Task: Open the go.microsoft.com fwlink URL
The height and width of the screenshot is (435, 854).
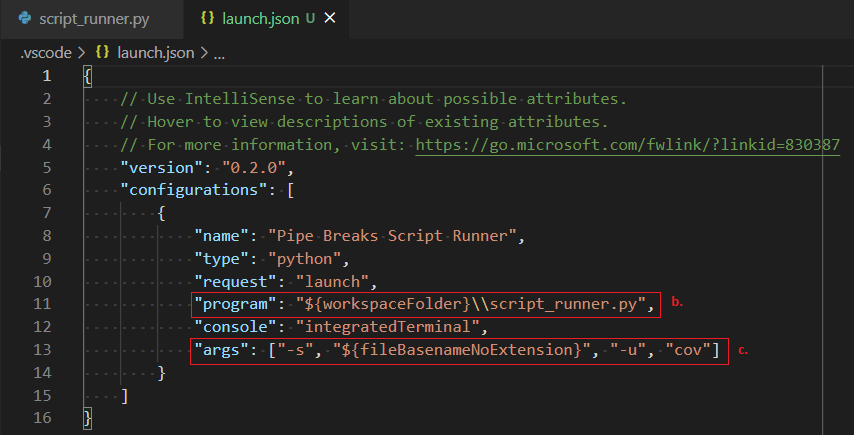Action: click(x=627, y=145)
